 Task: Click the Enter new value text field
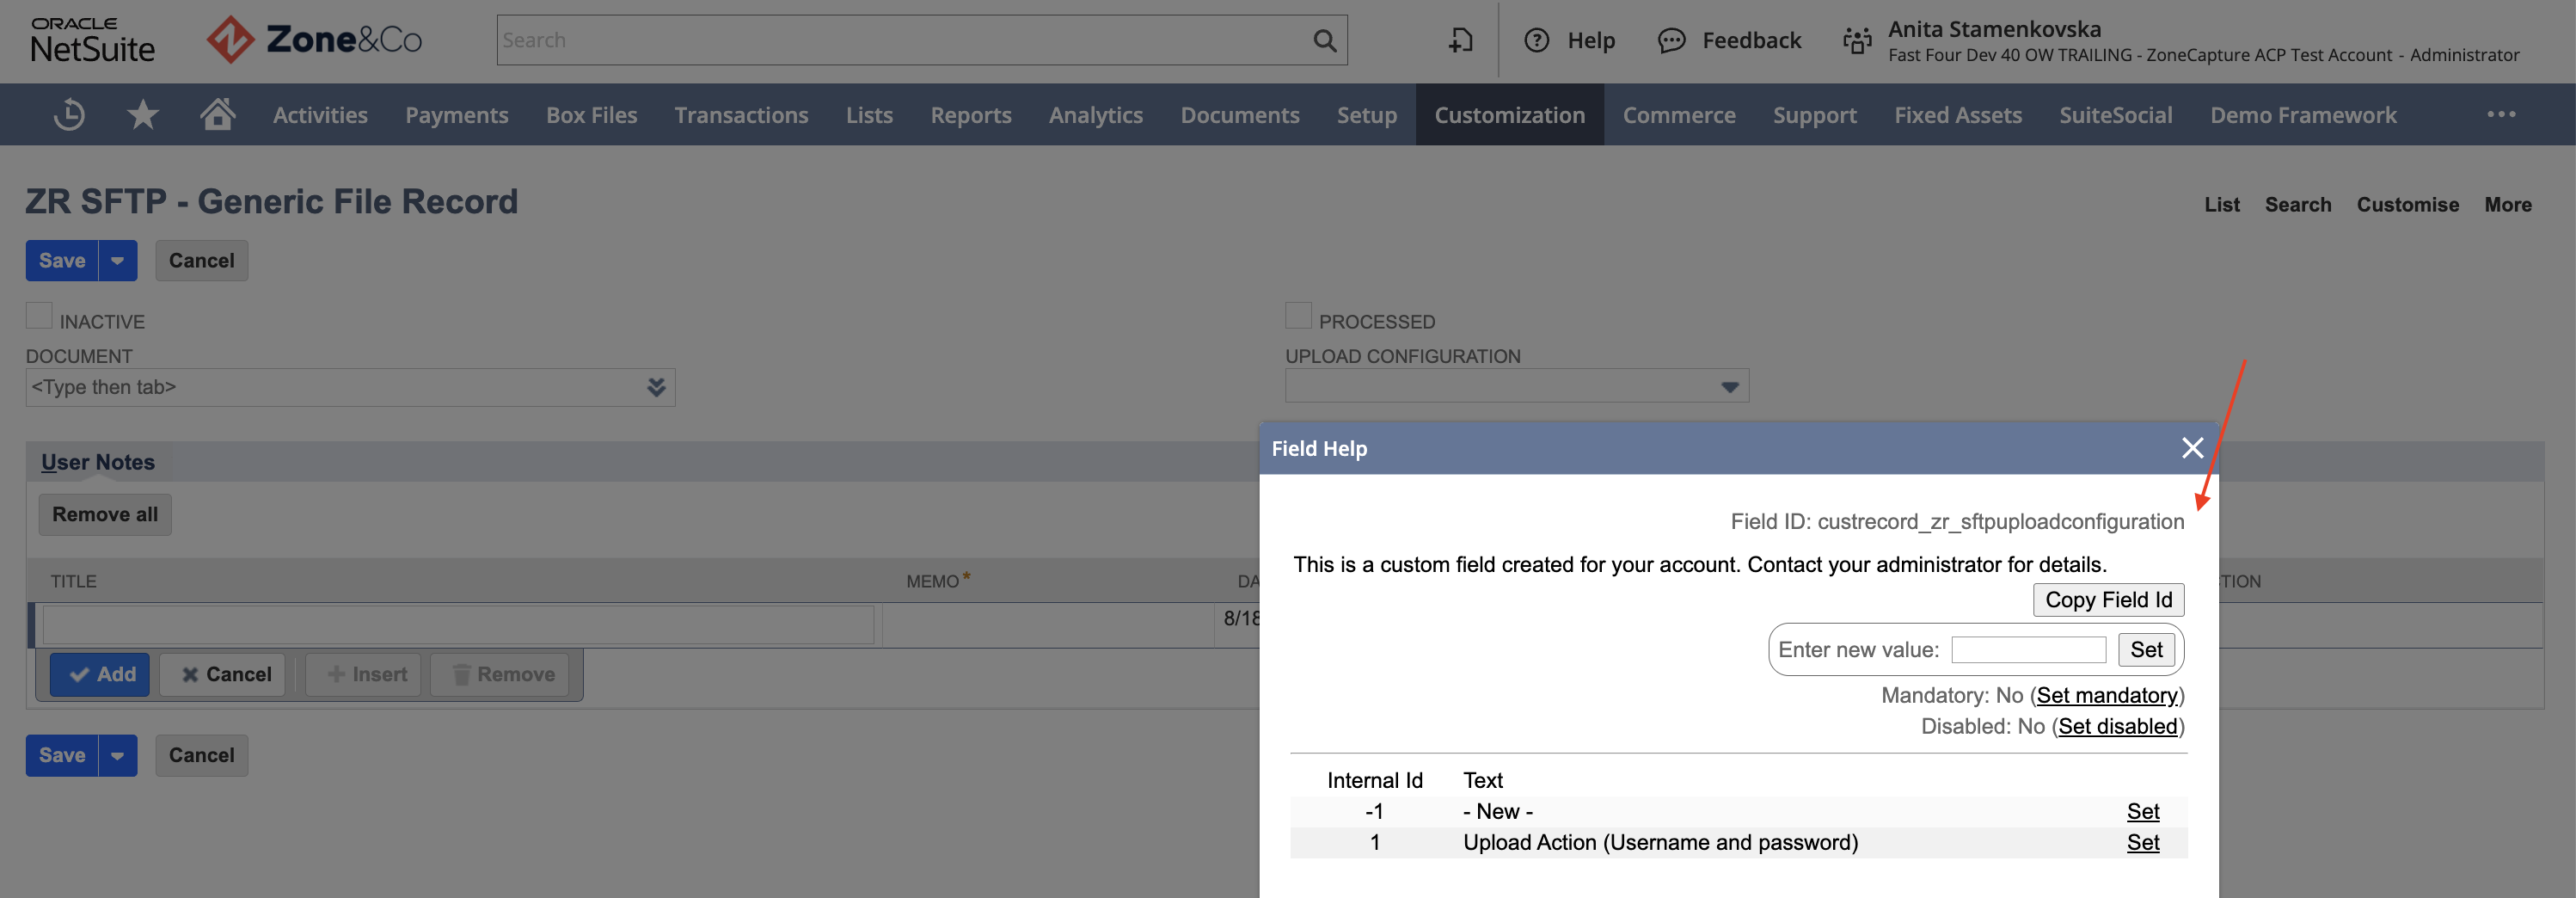pos(2028,650)
